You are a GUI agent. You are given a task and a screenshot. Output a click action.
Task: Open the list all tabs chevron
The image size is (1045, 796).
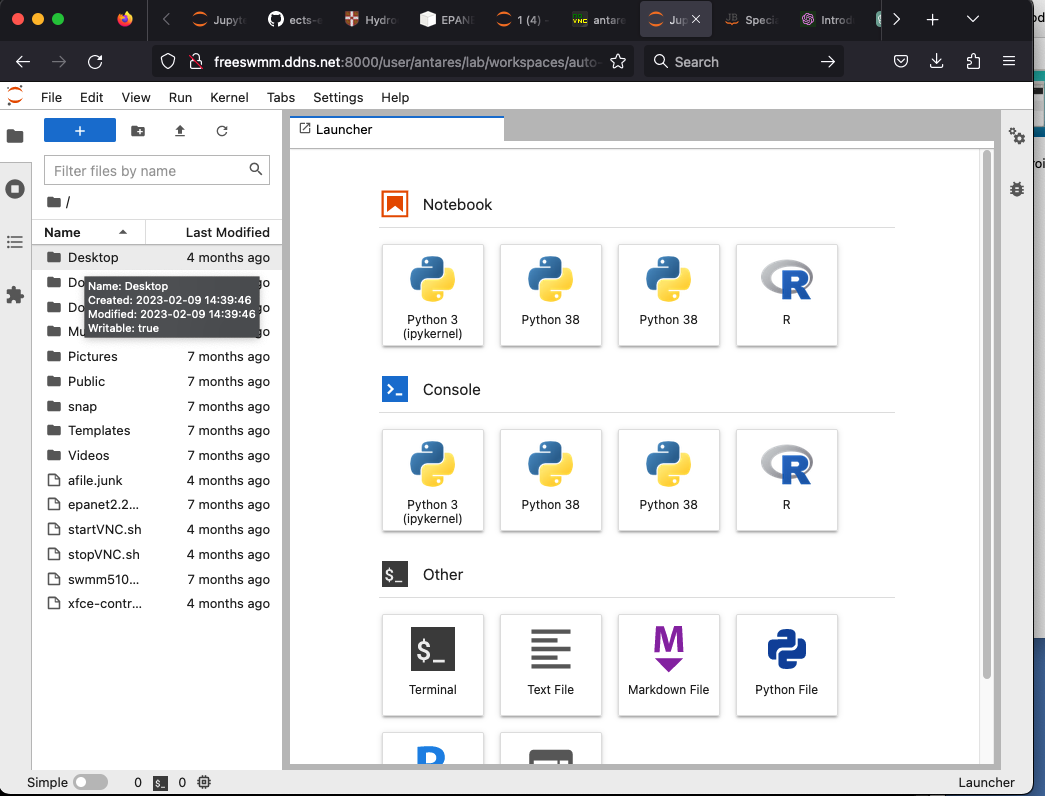(972, 19)
